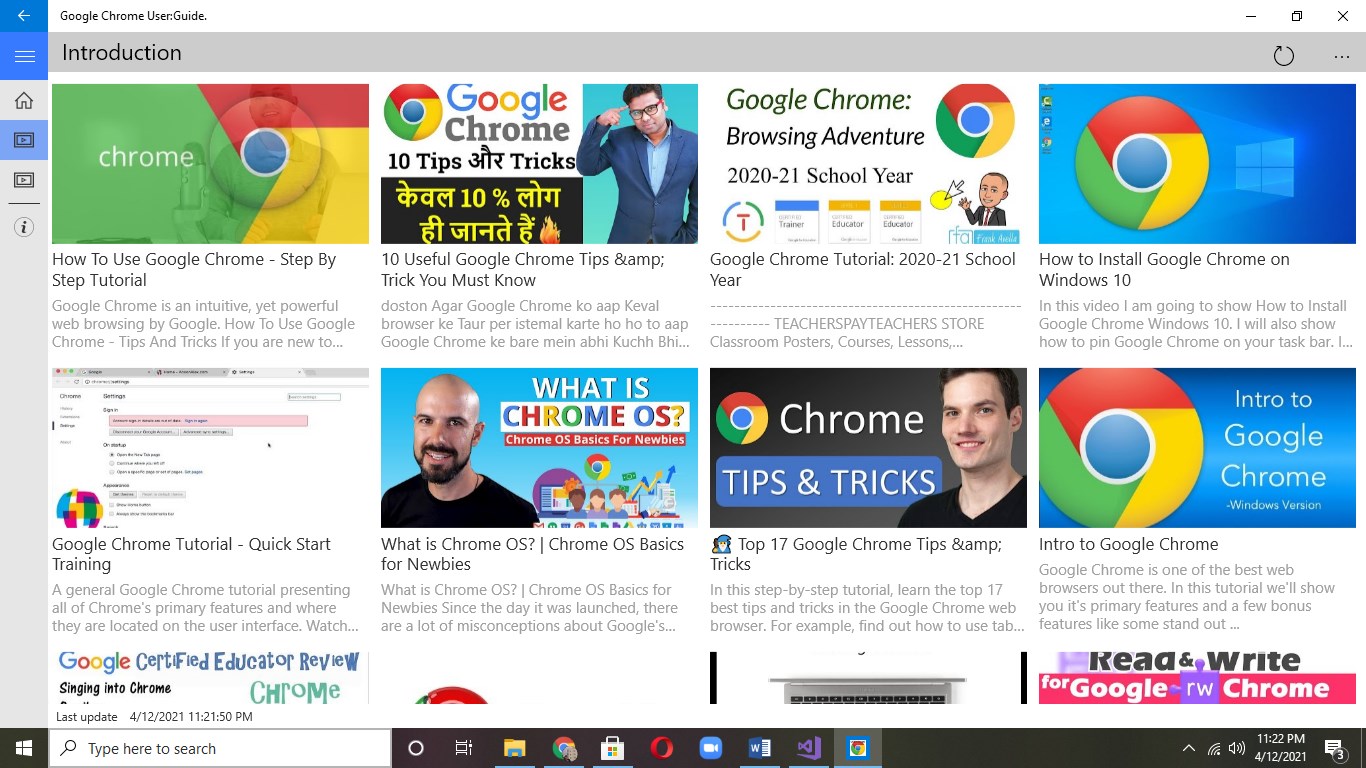Screen dimensions: 1366x768
Task: Refresh the video list
Action: coord(1284,56)
